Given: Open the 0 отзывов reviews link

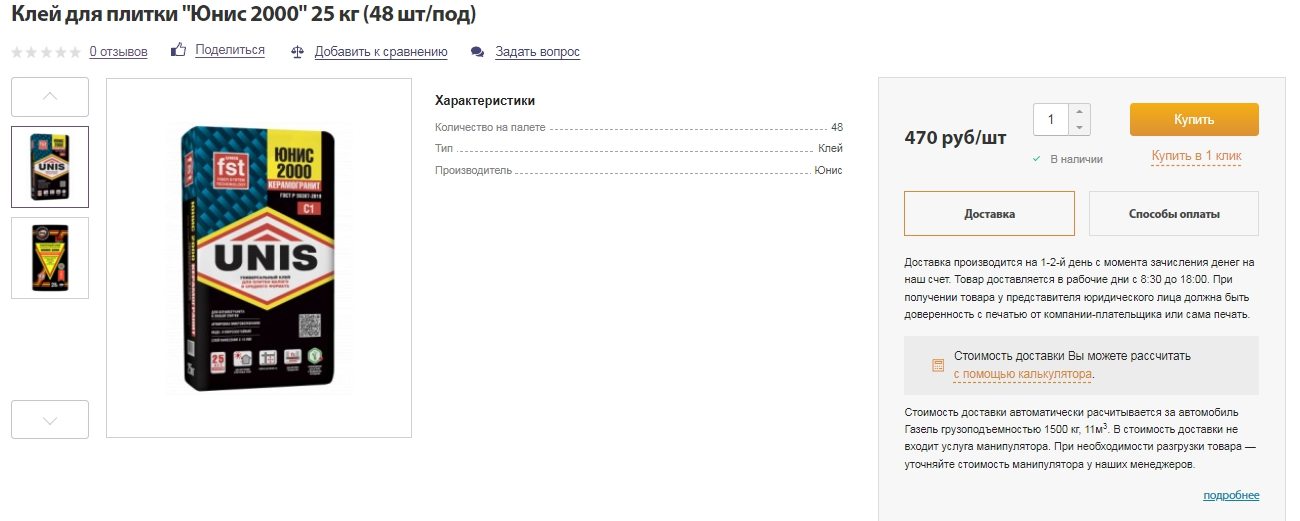Looking at the screenshot, I should coord(118,51).
